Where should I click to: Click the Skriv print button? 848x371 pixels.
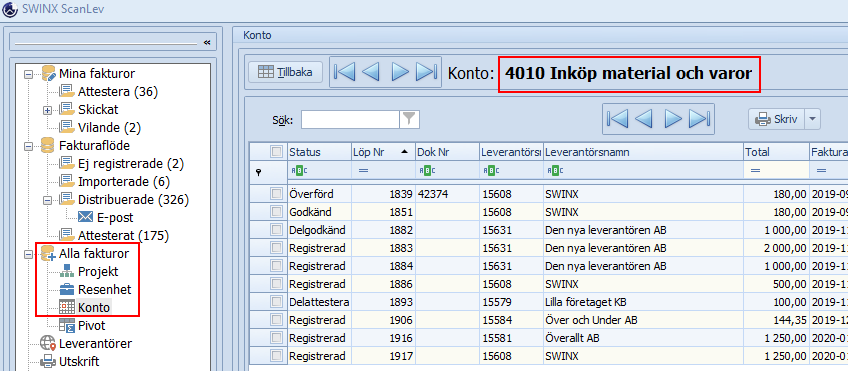pyautogui.click(x=777, y=119)
